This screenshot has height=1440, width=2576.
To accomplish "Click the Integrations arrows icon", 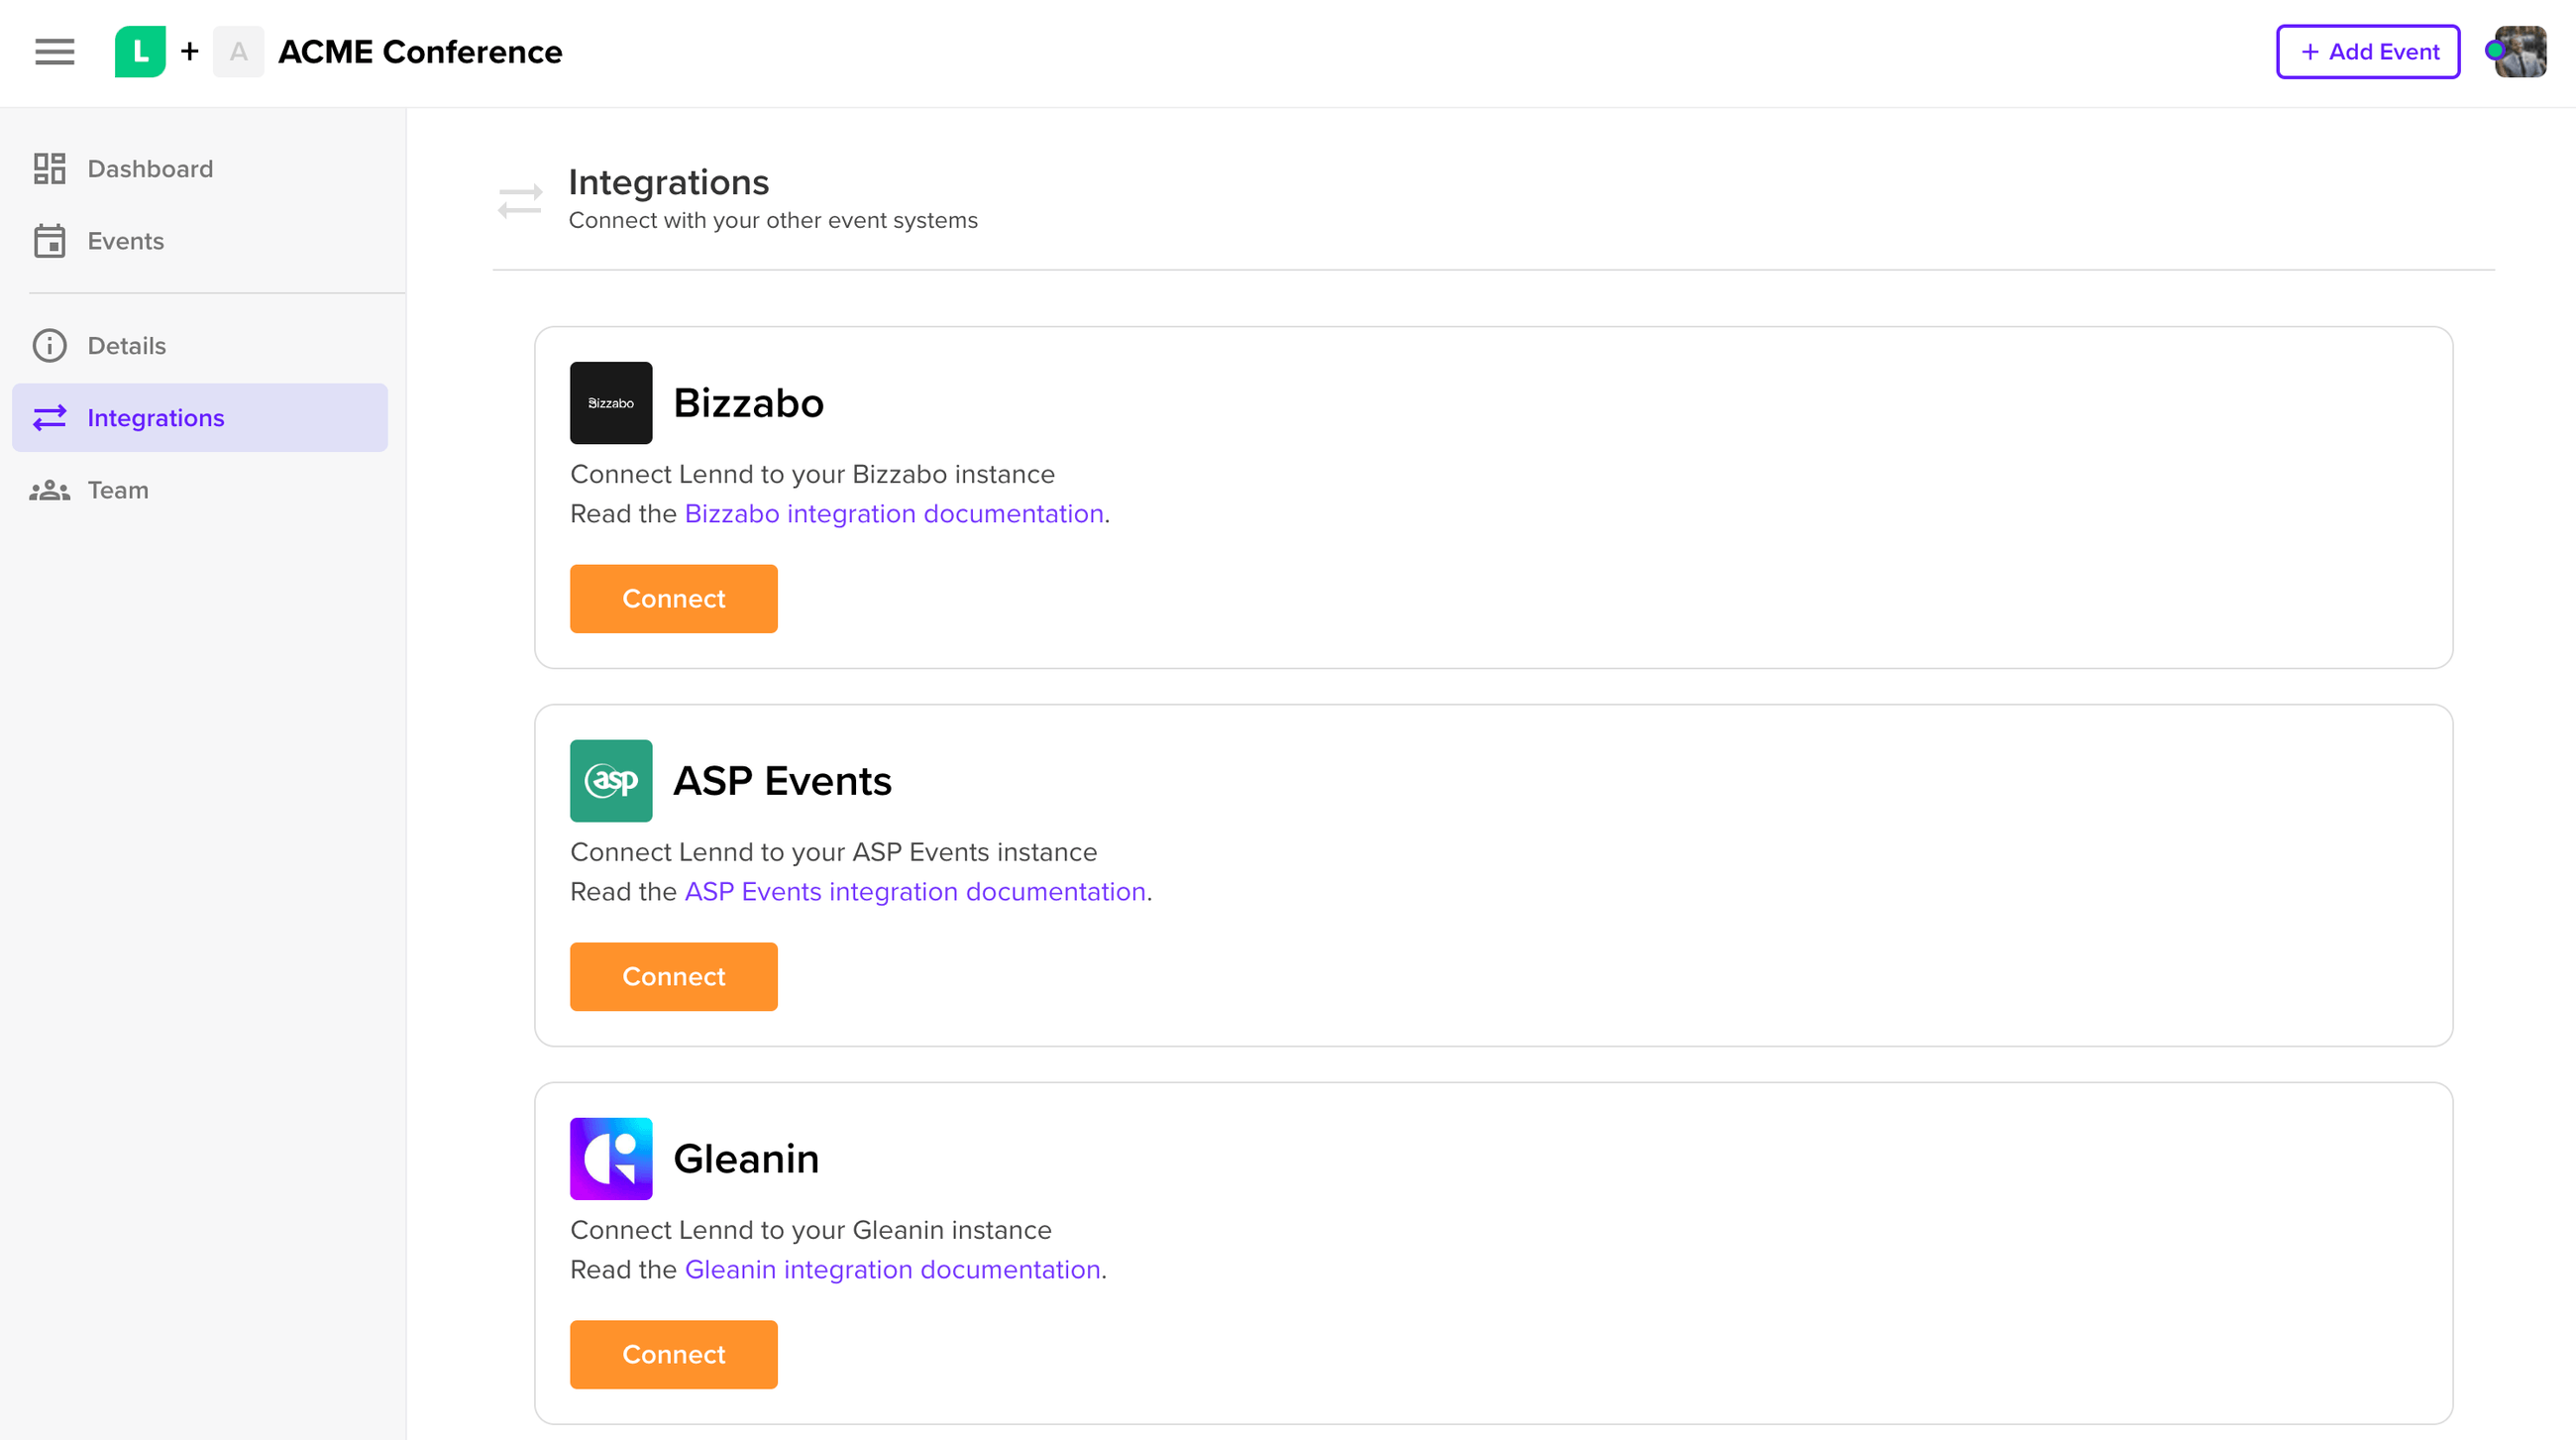I will pyautogui.click(x=50, y=417).
